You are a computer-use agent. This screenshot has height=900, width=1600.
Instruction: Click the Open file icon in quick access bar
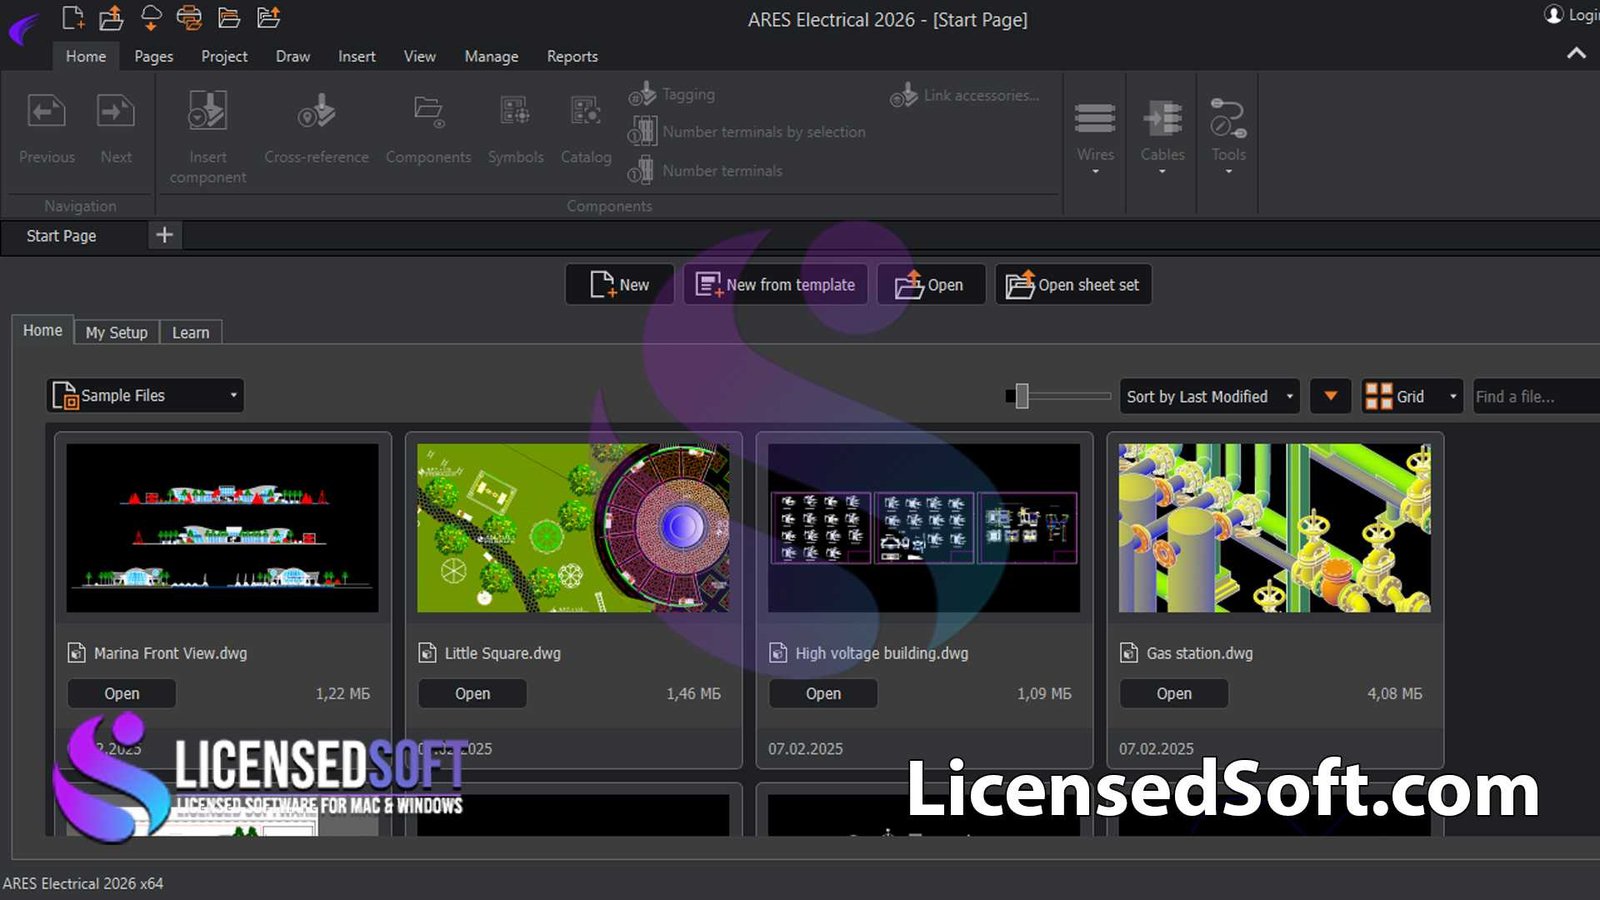click(x=111, y=17)
